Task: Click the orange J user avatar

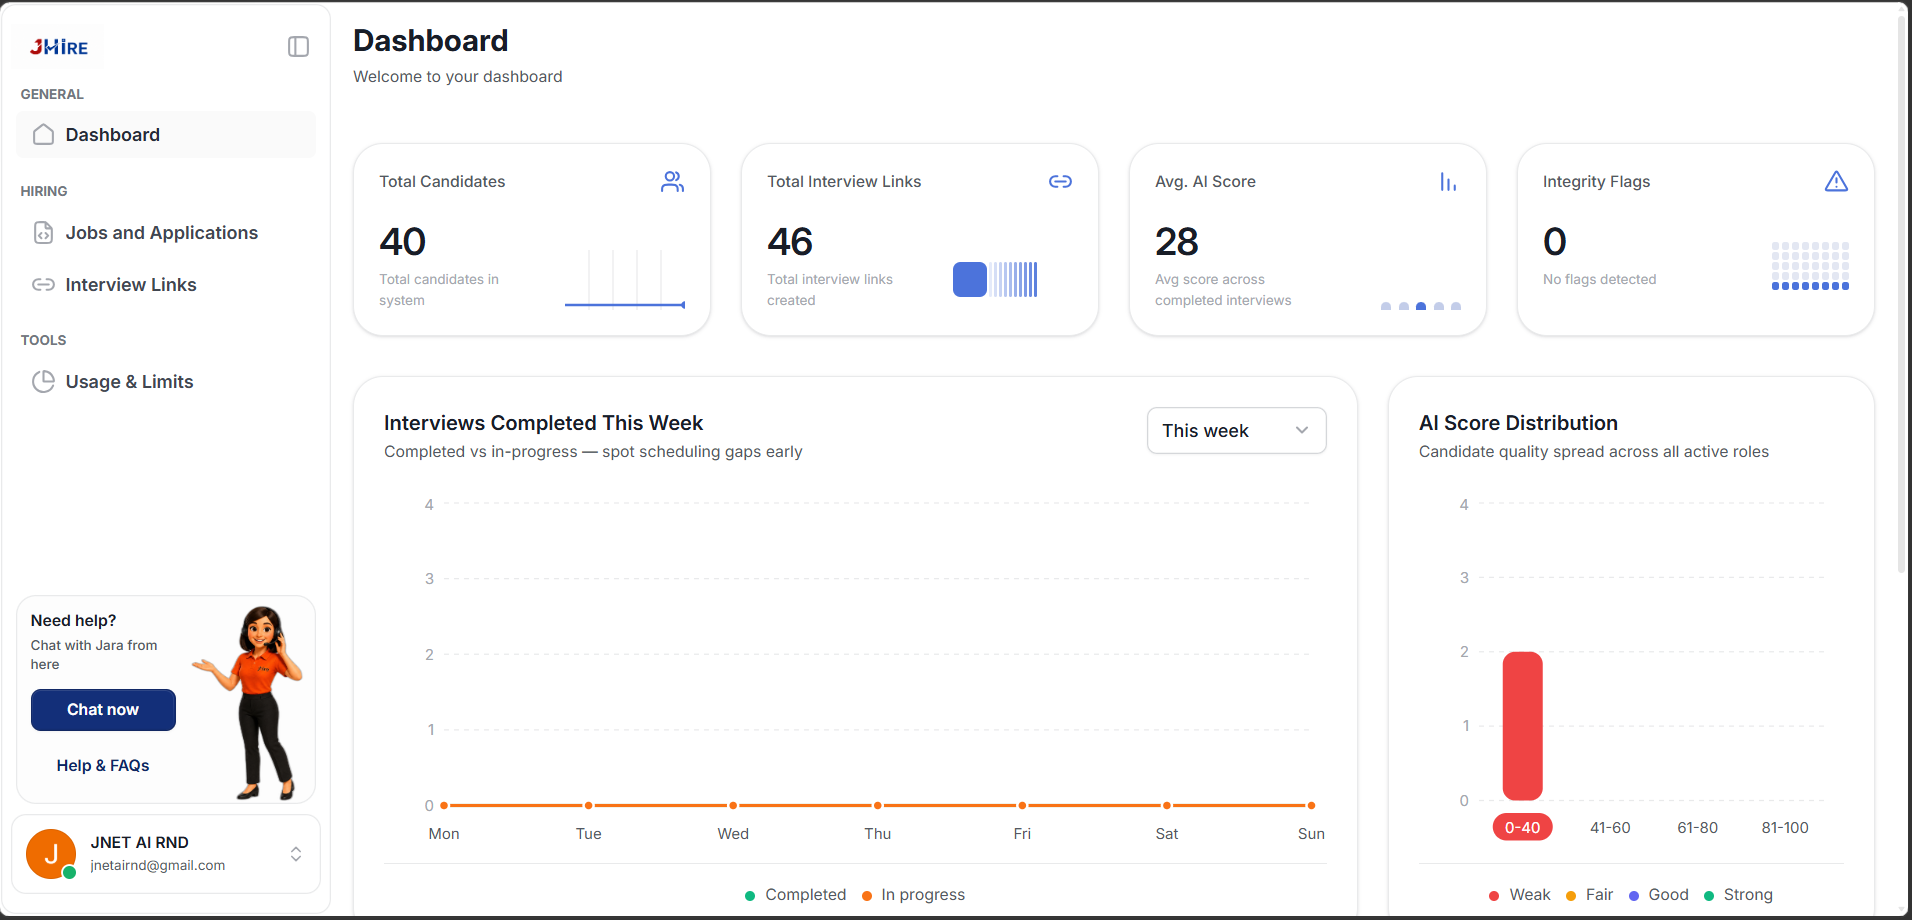Action: [x=51, y=854]
